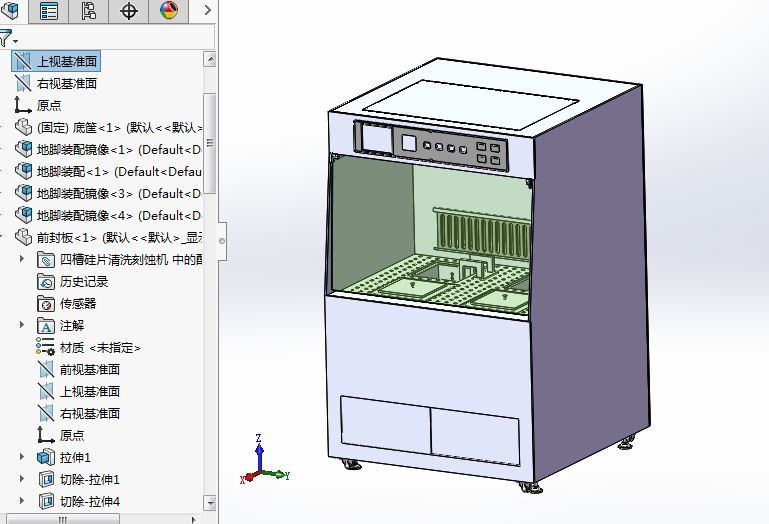
Task: Click the nested 上视基准面 plane icon under 前封板
Action: (46, 391)
